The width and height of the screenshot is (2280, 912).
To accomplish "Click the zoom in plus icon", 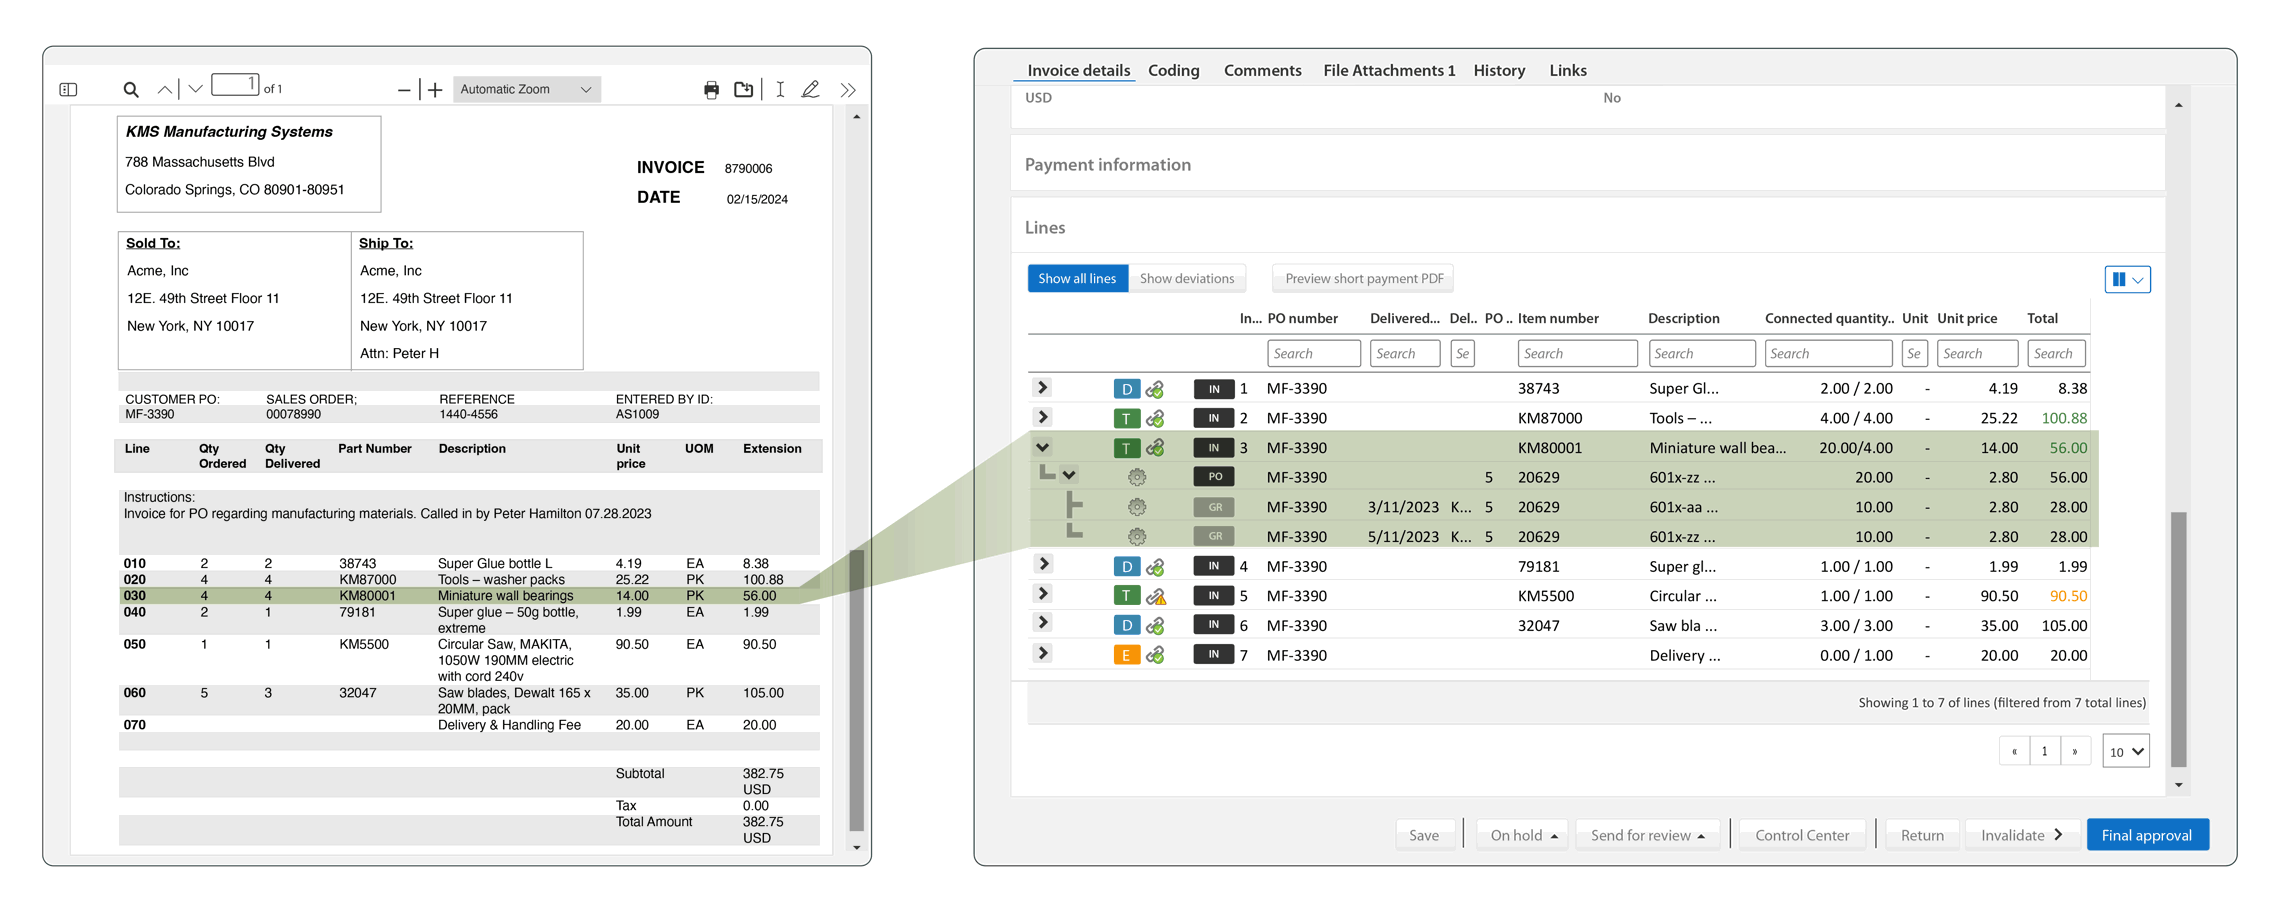I will coord(435,89).
